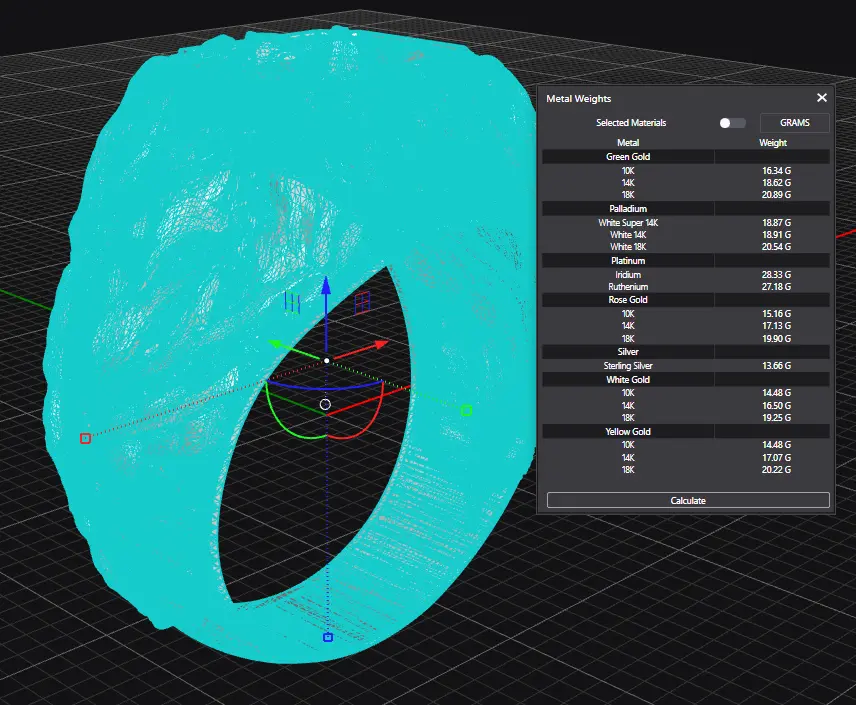
Task: Select the green square scale handle
Action: click(x=466, y=410)
